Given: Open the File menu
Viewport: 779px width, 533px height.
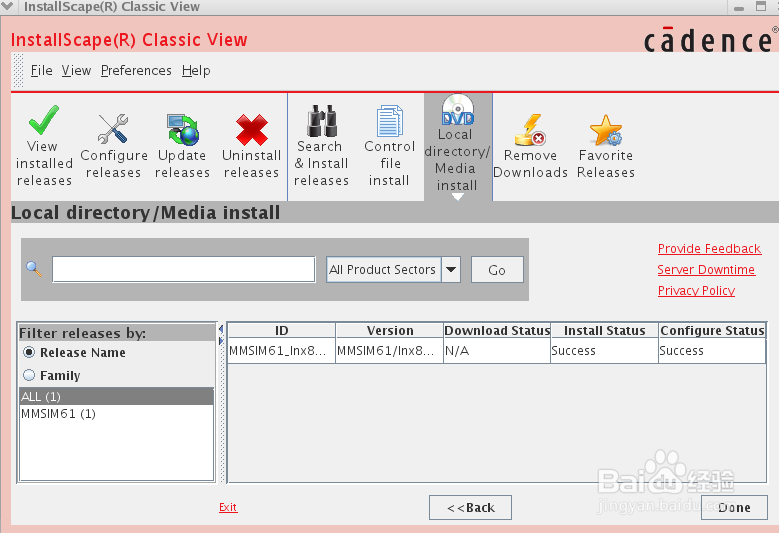Looking at the screenshot, I should [41, 71].
